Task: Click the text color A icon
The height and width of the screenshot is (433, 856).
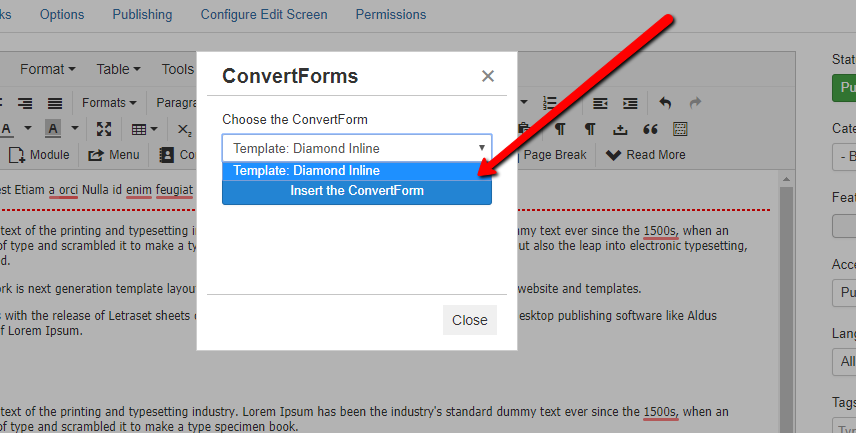Action: point(7,129)
